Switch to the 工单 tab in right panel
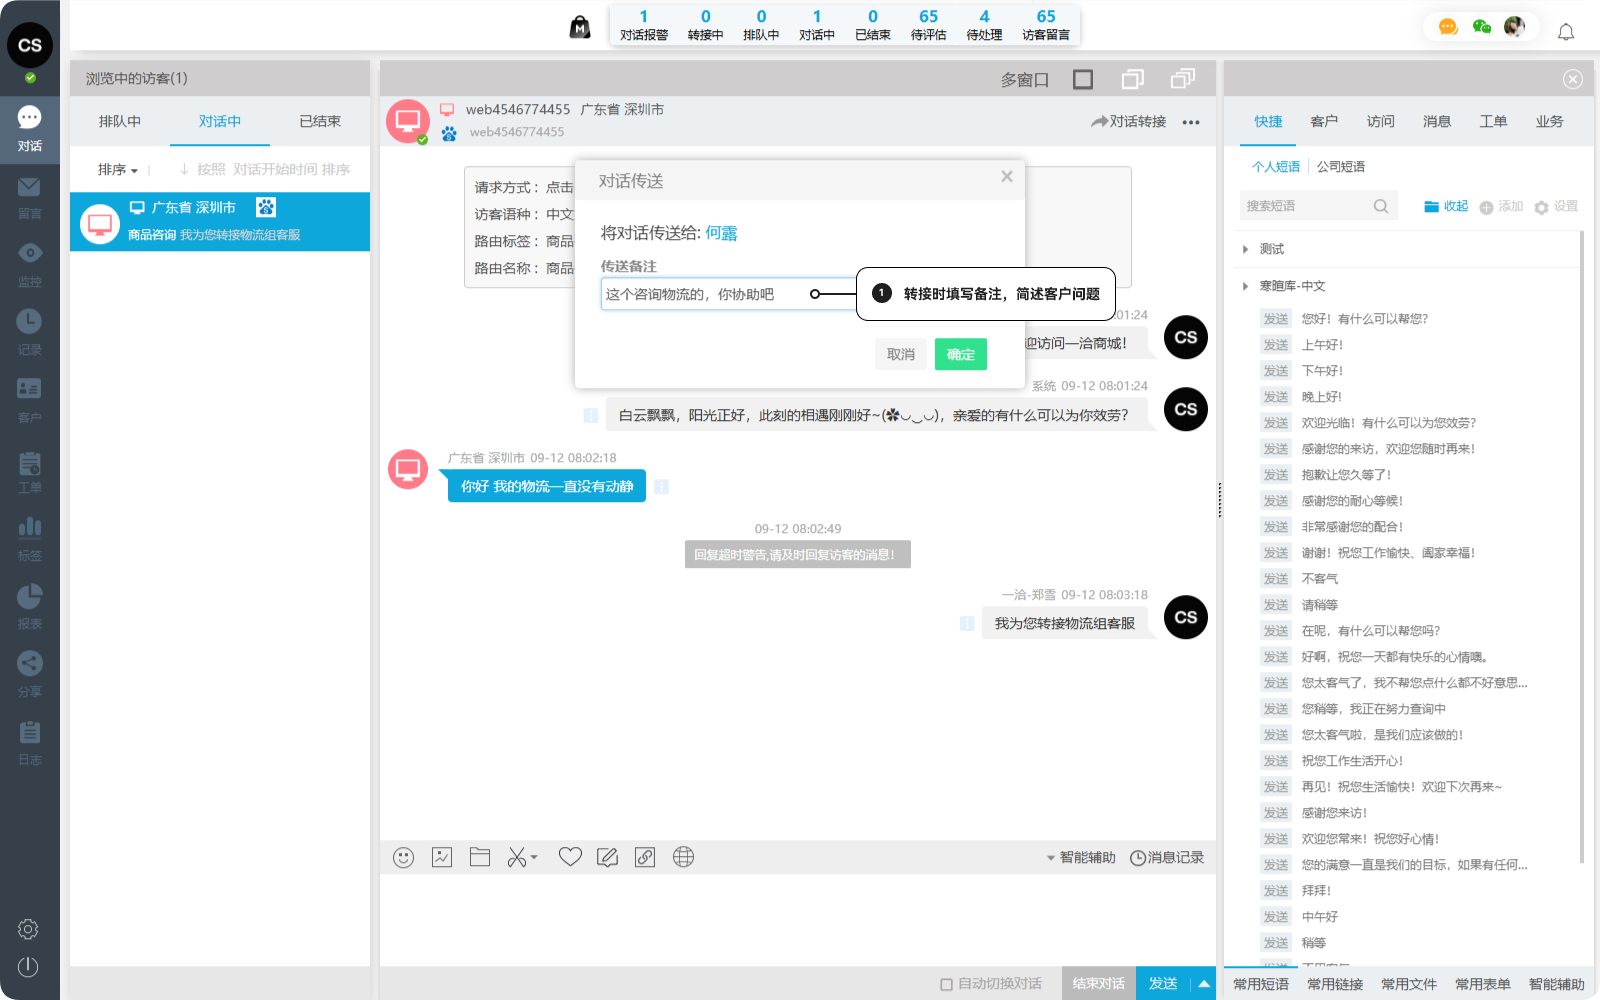 [x=1493, y=121]
